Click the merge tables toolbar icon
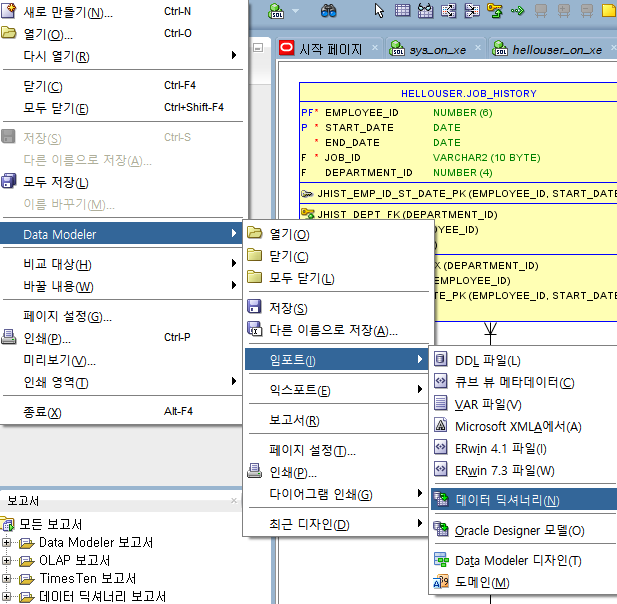Screen dimensions: 617x604 tap(472, 11)
